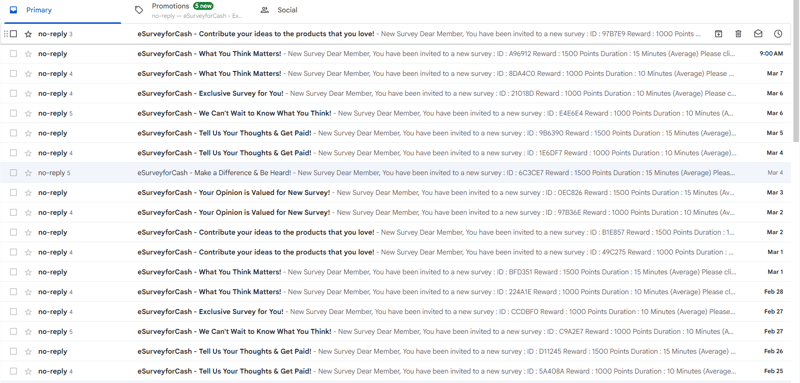Open 'Exclusive Survey for You!' from Mar 6
Viewport: 800px width, 383px height.
pyautogui.click(x=395, y=93)
